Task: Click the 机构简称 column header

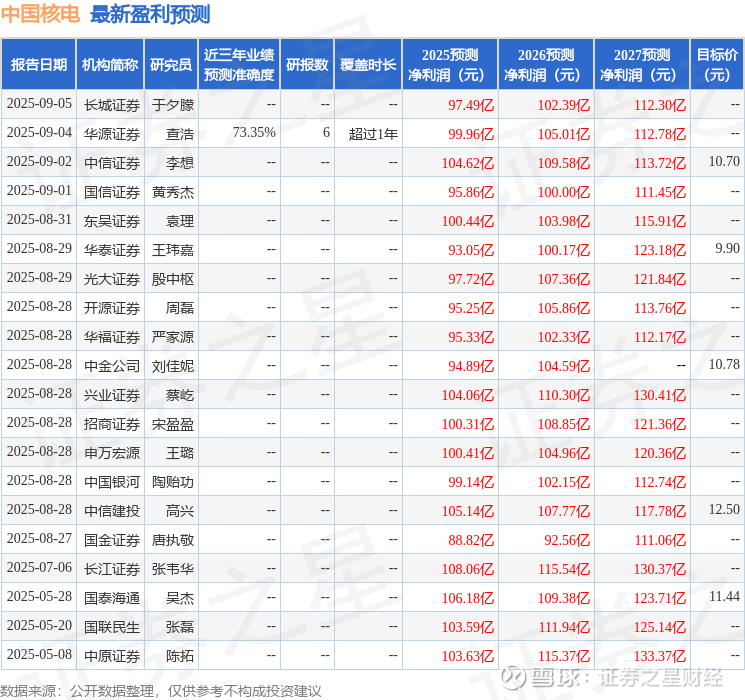Action: coord(110,65)
